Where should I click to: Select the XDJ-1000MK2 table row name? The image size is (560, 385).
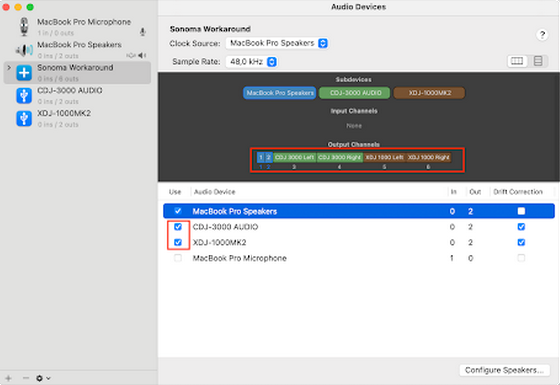tap(220, 242)
